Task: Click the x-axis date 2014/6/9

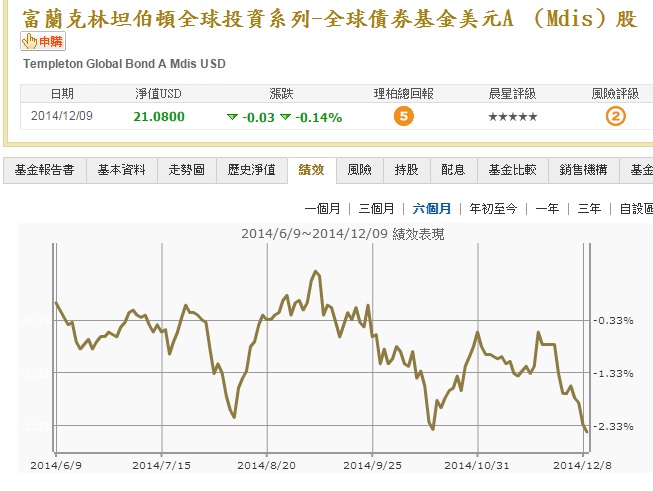Action: point(56,466)
